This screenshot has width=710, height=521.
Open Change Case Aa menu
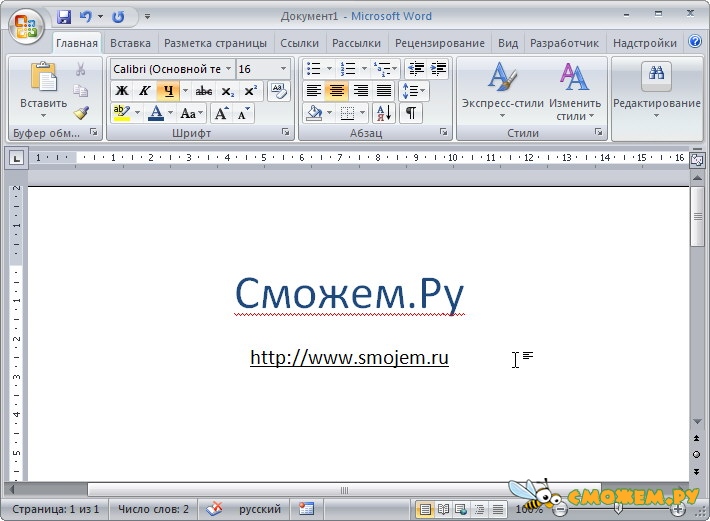(x=192, y=113)
